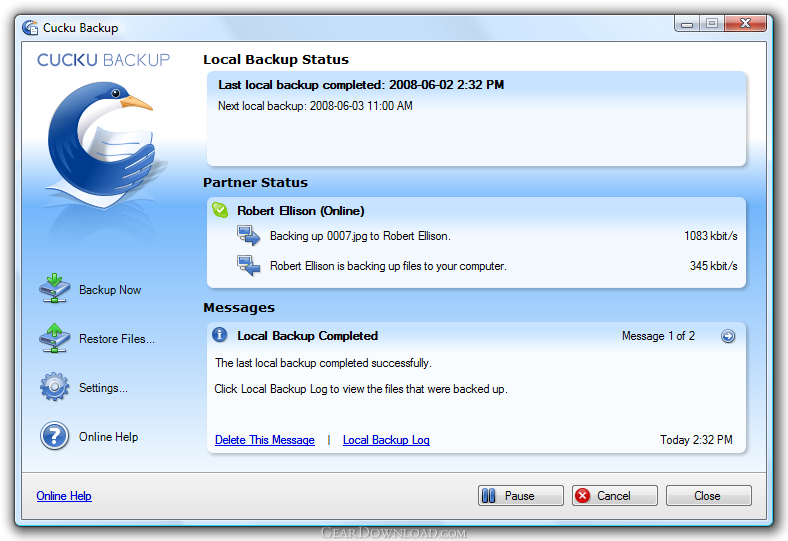Click 'The last local backup completed successfully.'
This screenshot has width=788, height=541.
click(323, 363)
